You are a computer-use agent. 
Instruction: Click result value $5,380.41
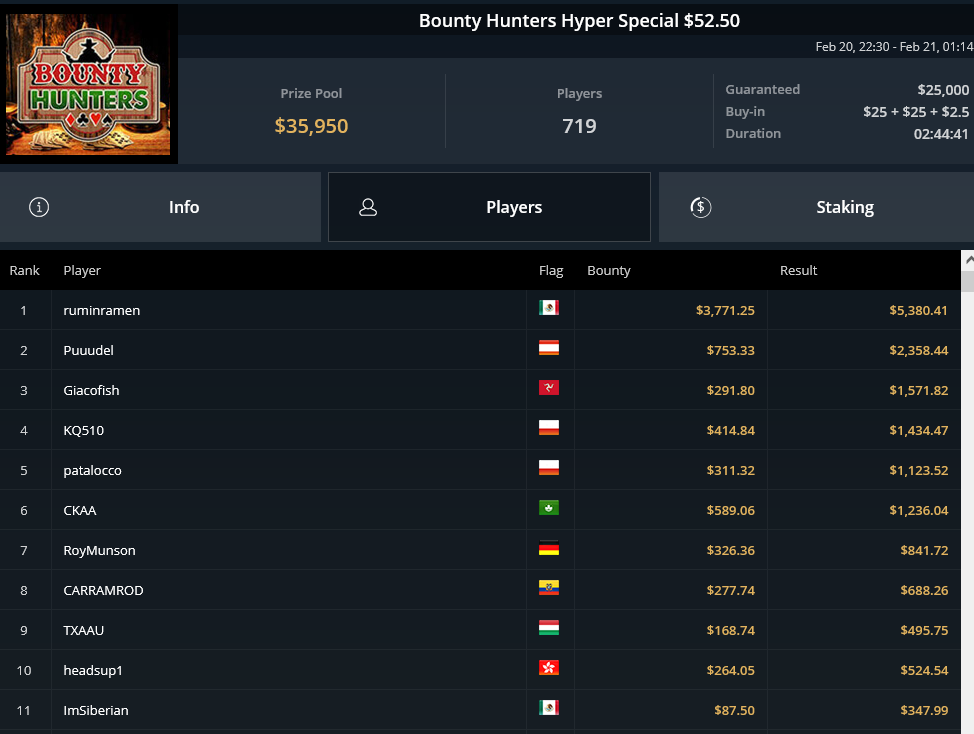[918, 310]
